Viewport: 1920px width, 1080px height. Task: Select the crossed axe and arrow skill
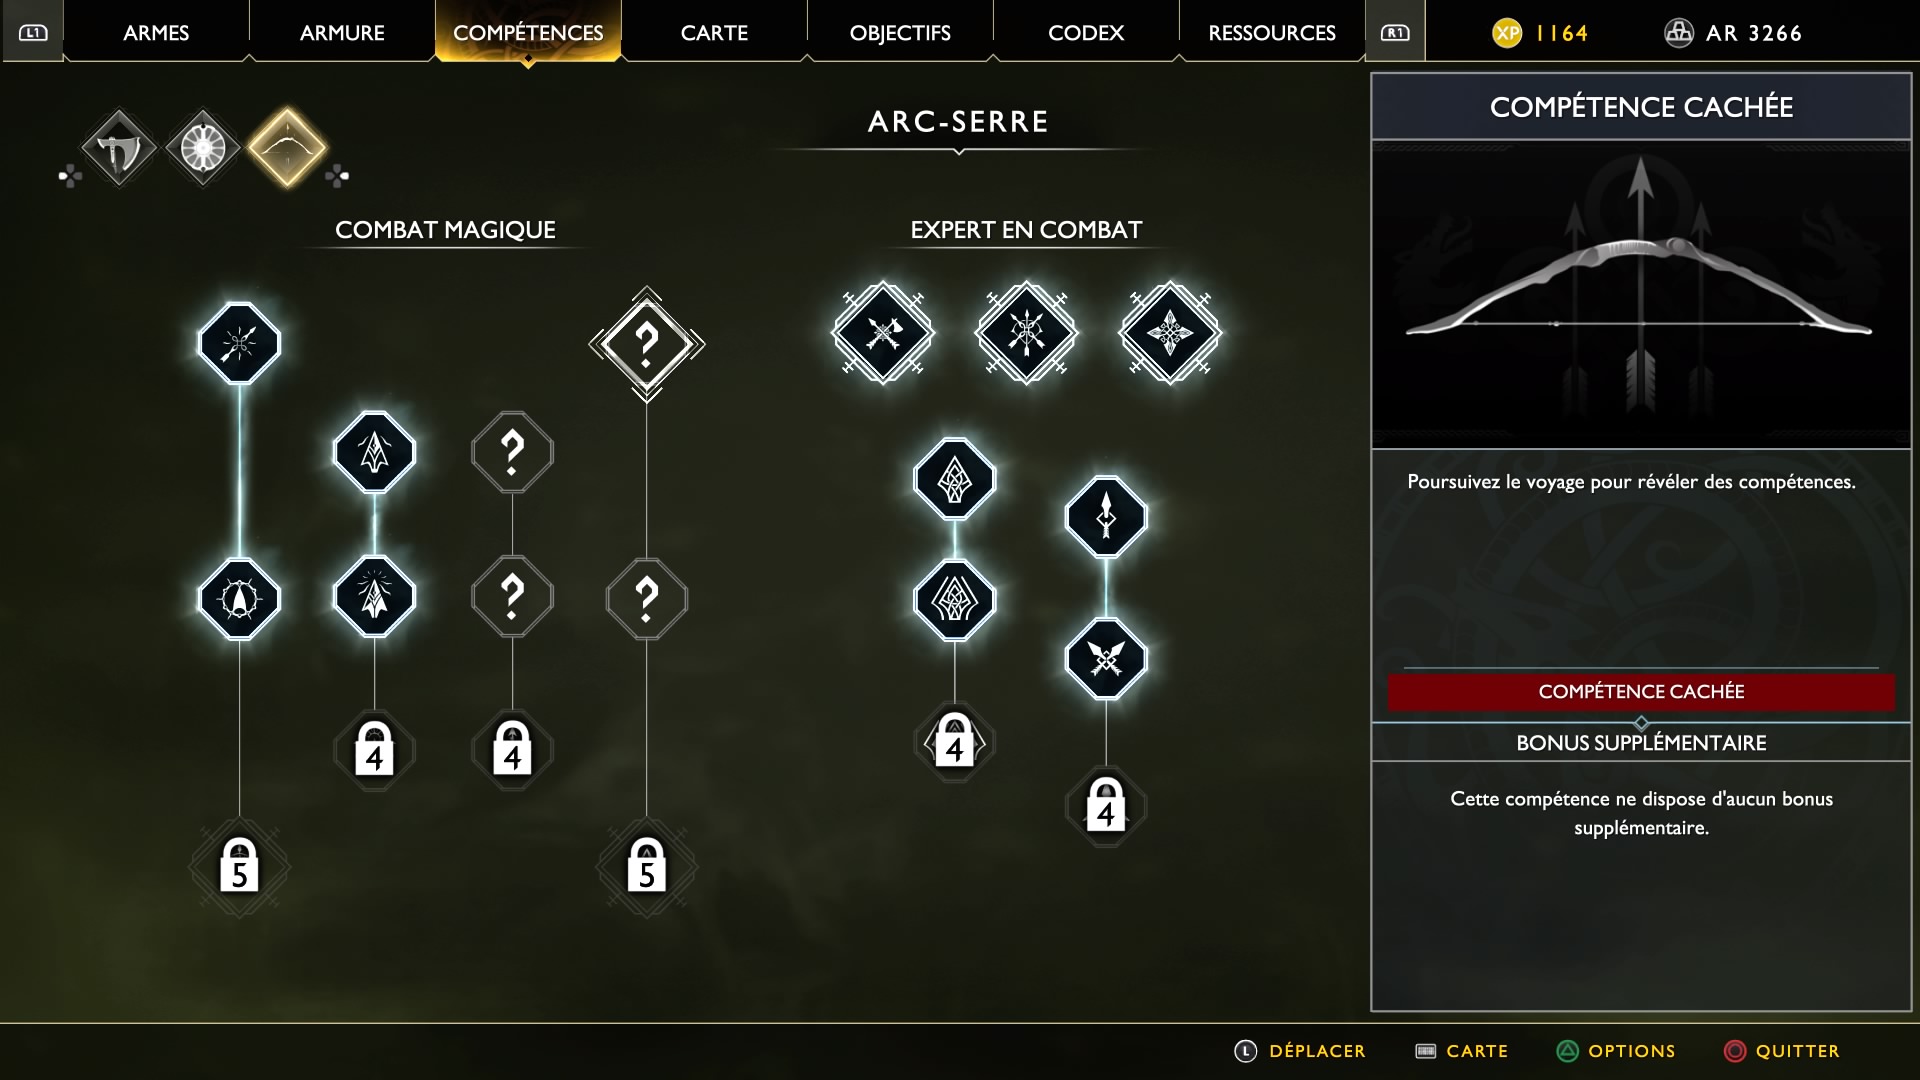pyautogui.click(x=883, y=333)
